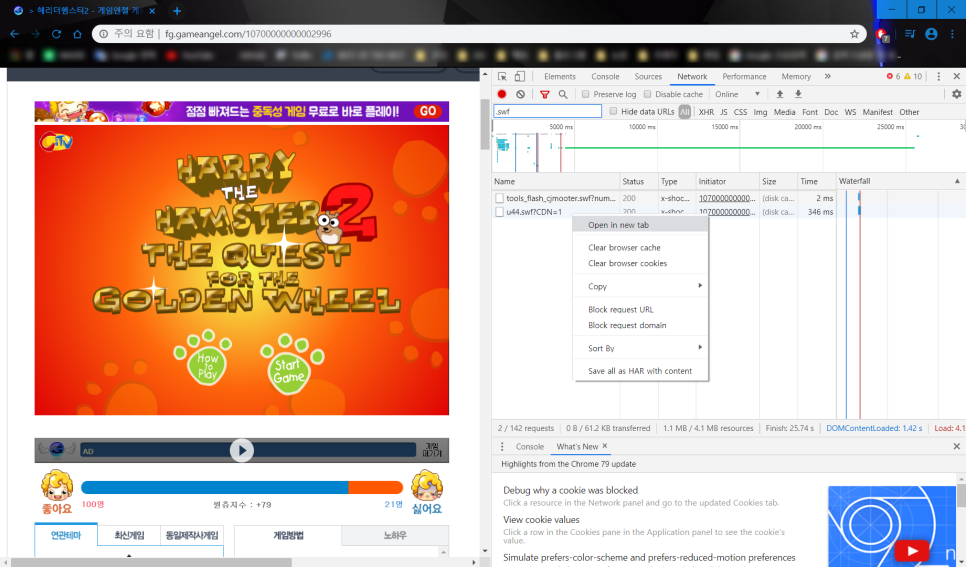The image size is (966, 567).
Task: Close the DevTools panel
Action: click(956, 76)
